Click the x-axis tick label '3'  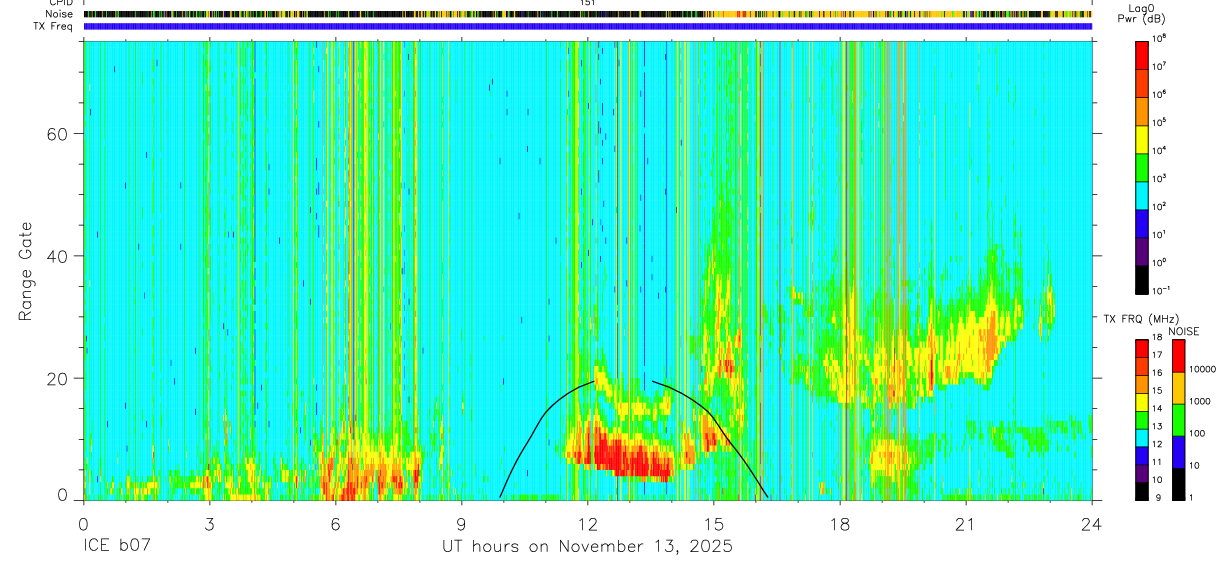(x=209, y=524)
